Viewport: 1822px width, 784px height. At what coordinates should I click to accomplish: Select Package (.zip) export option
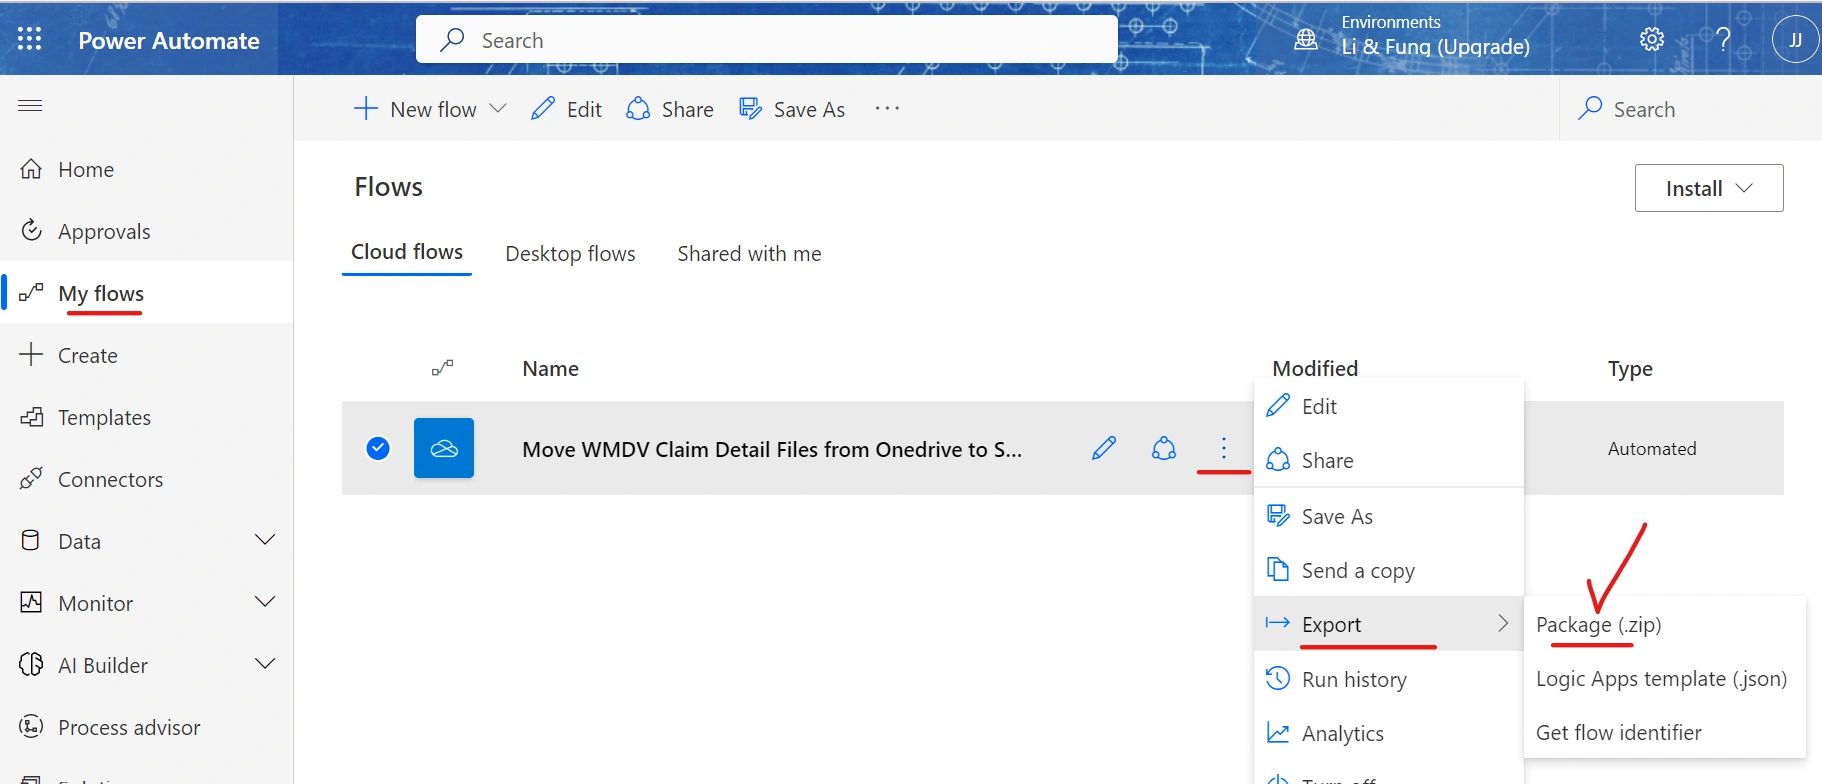coord(1598,625)
